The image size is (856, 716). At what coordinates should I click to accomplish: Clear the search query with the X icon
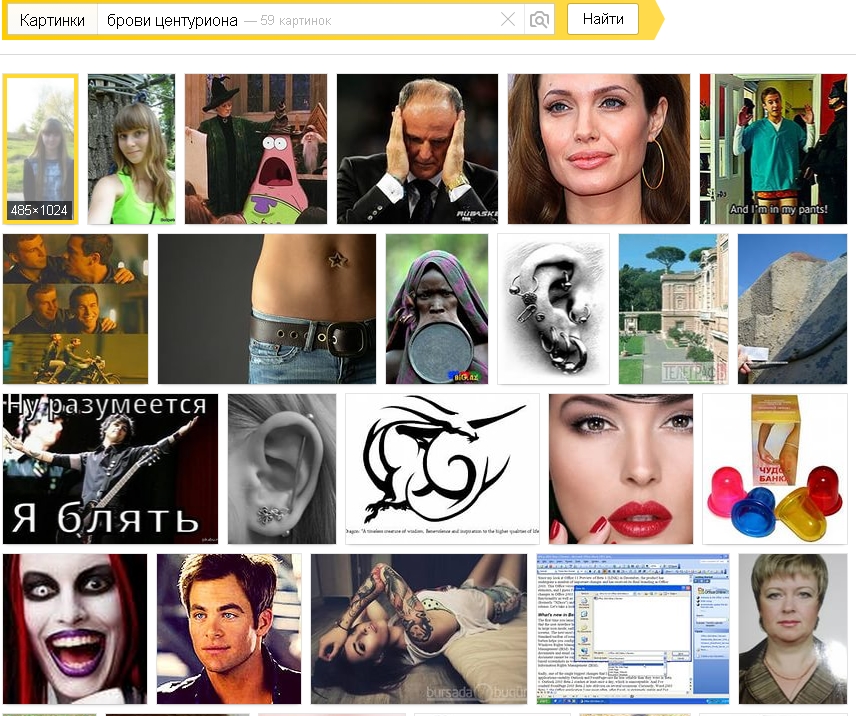coord(508,20)
